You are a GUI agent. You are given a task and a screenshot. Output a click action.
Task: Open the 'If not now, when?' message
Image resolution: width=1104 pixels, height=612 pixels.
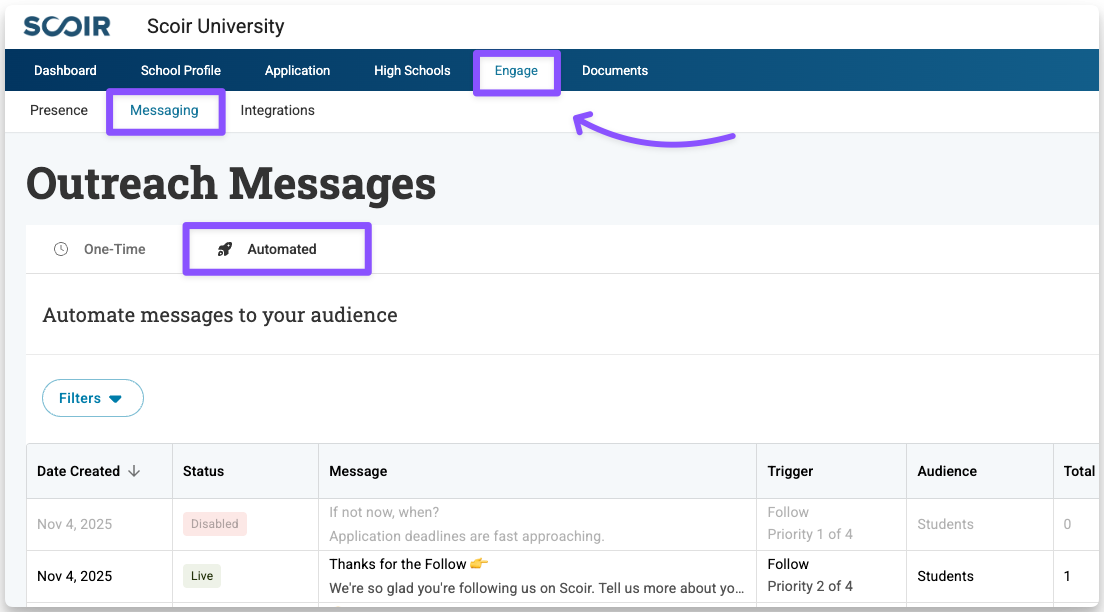point(384,513)
